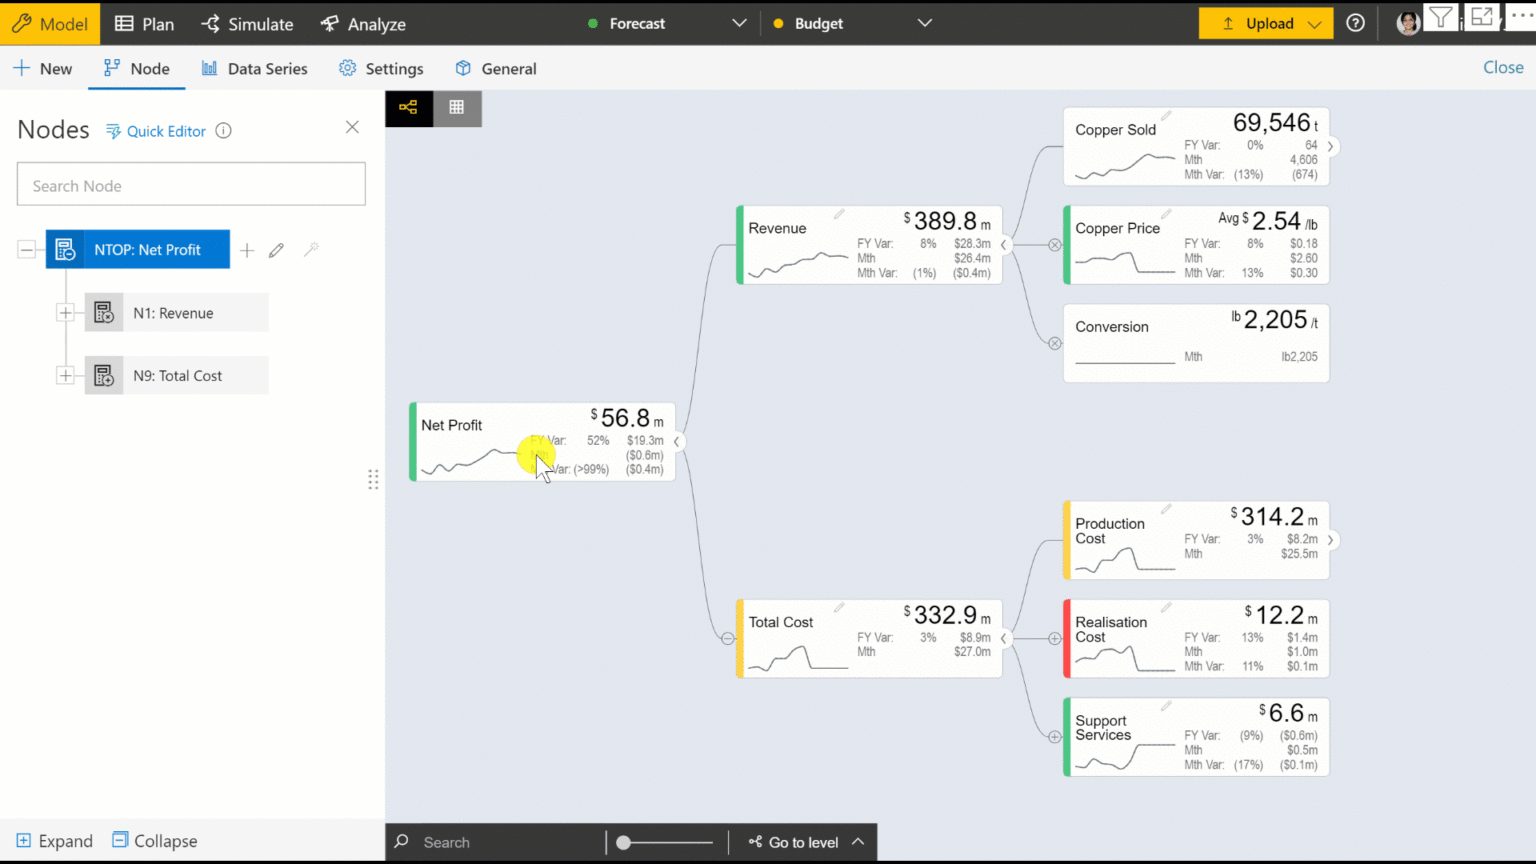Click the pencil icon on Support Services card
The image size is (1536, 864).
1166,706
